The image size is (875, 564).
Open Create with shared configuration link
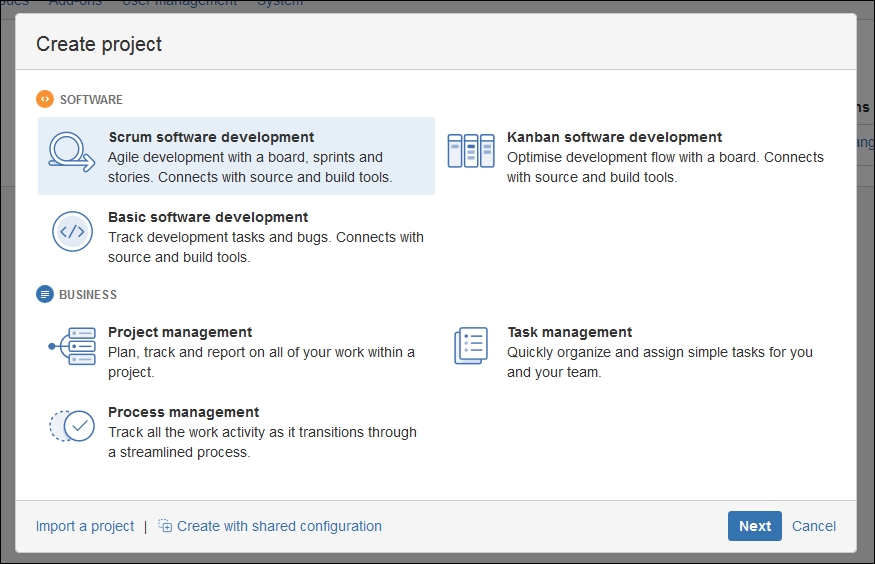tap(279, 526)
